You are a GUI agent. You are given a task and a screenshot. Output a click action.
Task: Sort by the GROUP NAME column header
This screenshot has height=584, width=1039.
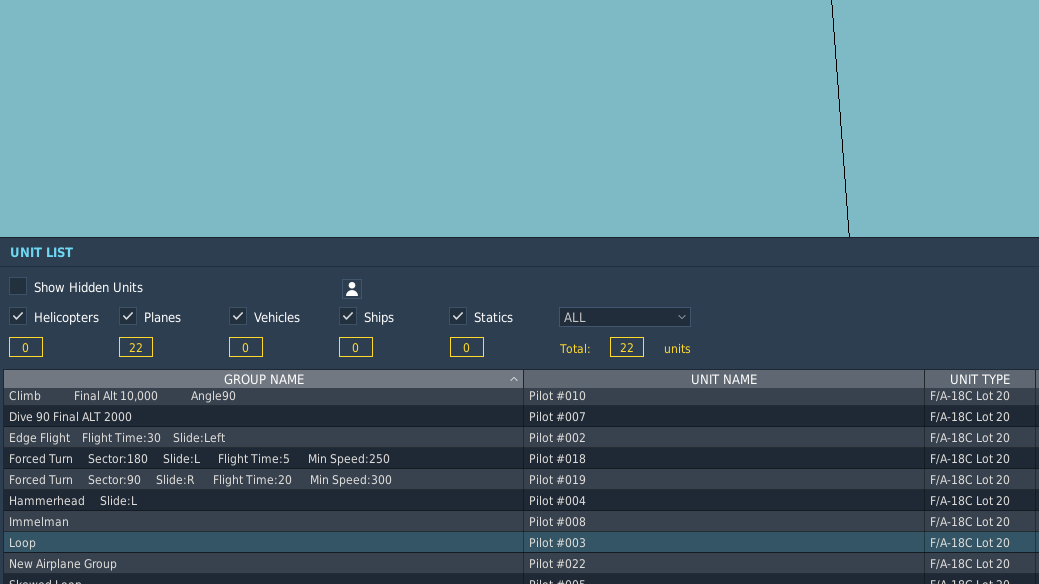click(263, 380)
